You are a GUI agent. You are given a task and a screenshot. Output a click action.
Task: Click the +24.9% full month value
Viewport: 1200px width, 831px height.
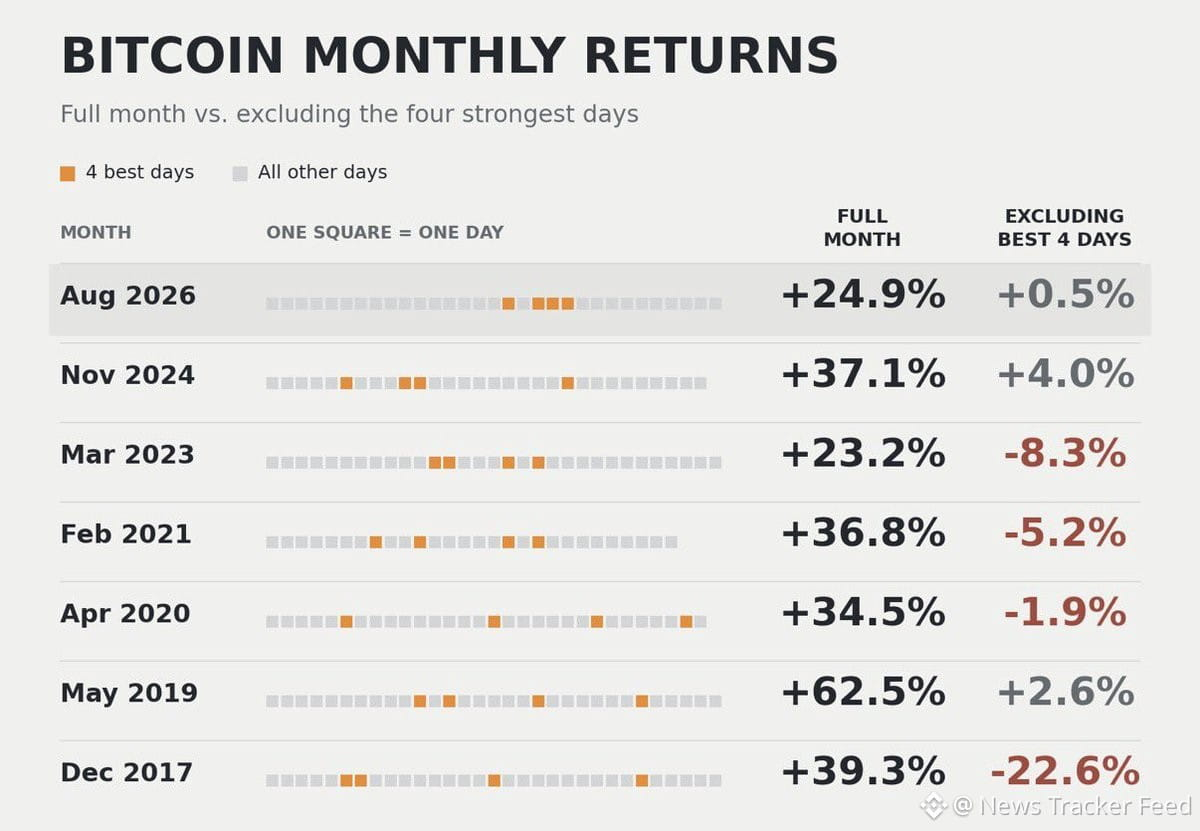(863, 295)
